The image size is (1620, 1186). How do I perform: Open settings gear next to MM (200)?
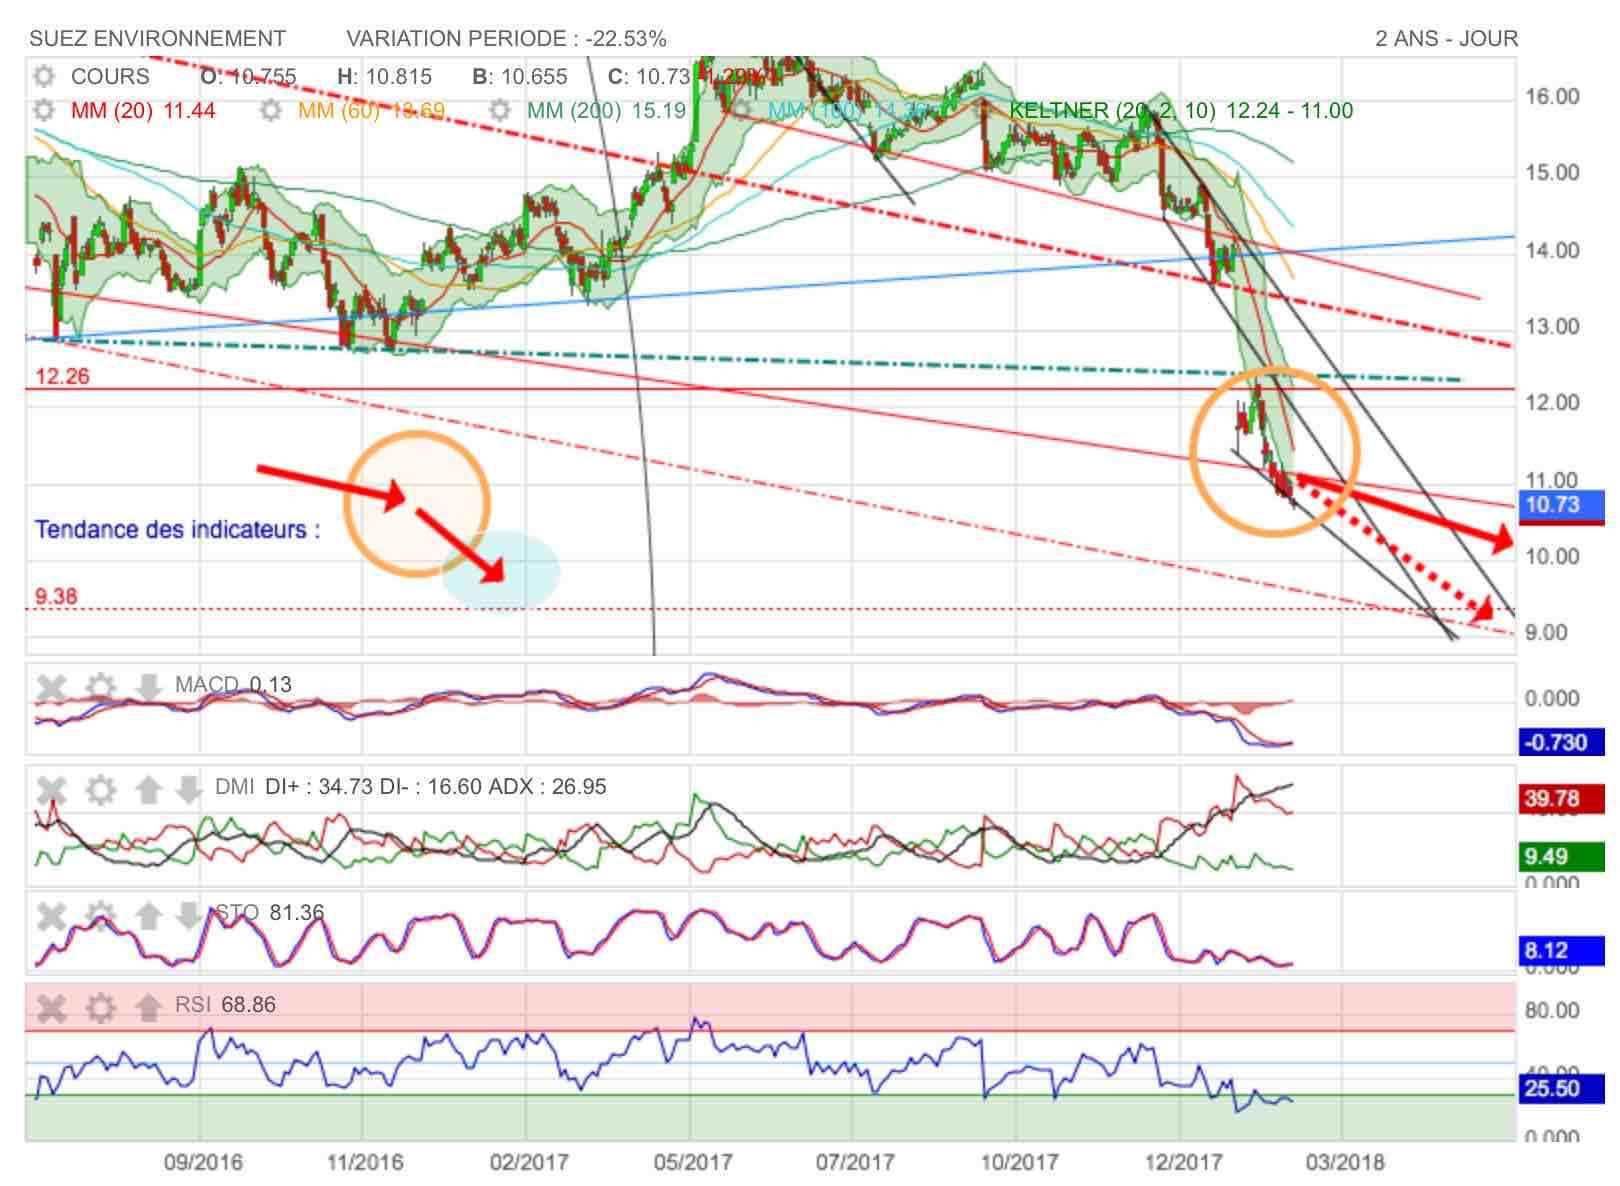[500, 110]
